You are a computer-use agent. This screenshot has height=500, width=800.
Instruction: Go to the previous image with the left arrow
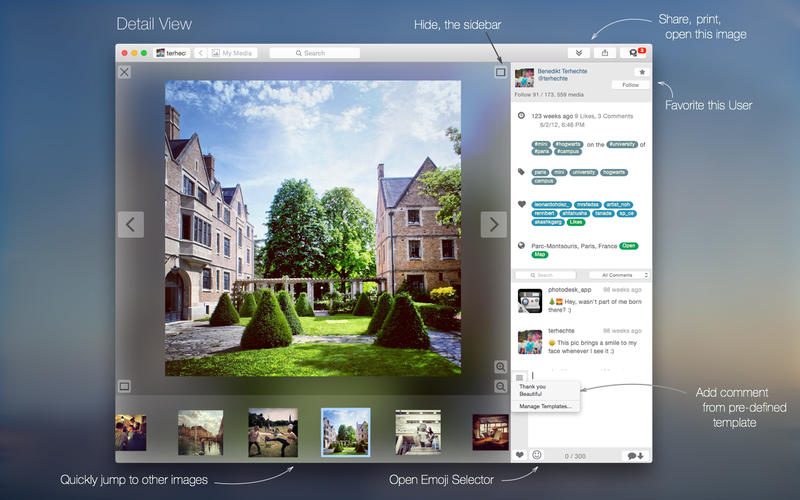[130, 224]
